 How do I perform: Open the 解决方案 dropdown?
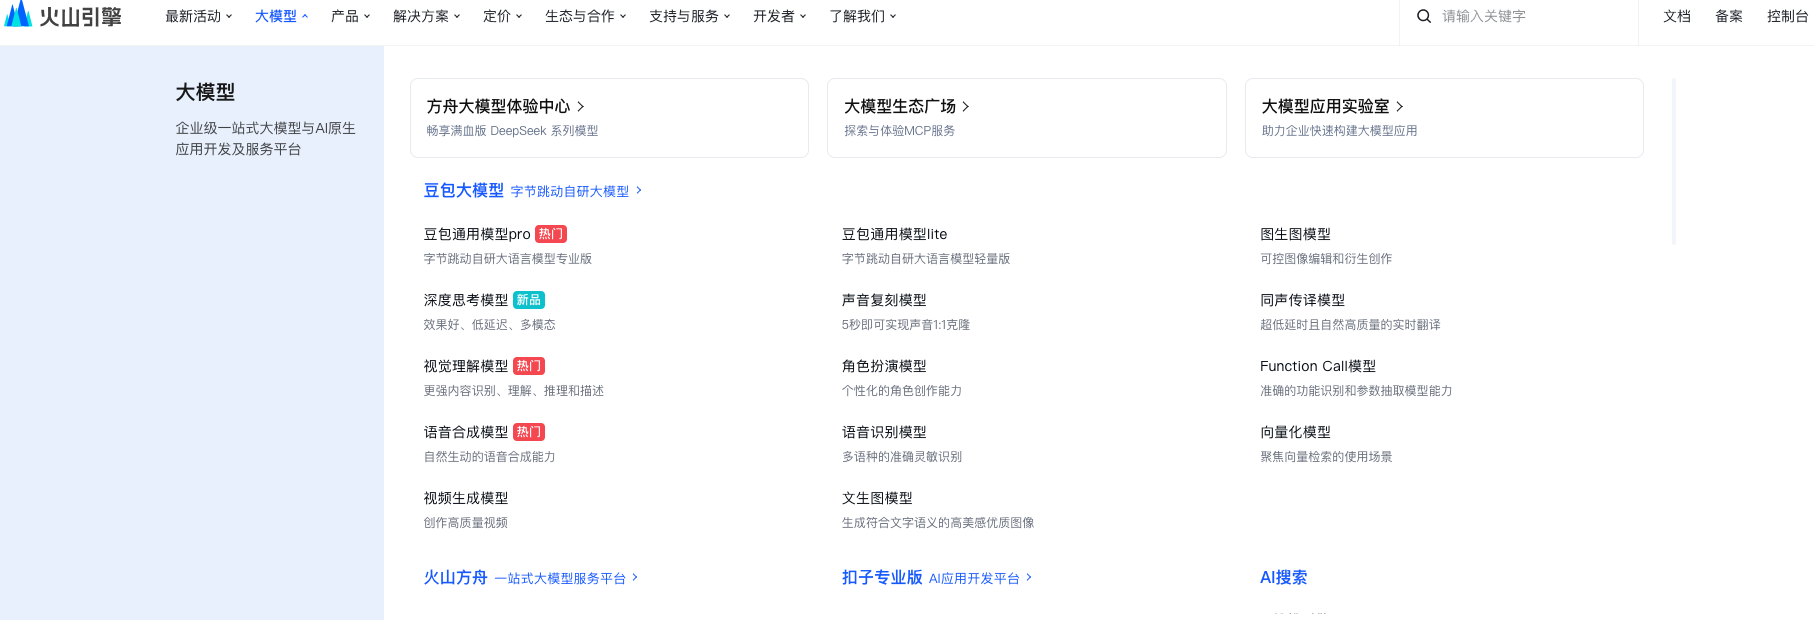click(x=426, y=16)
